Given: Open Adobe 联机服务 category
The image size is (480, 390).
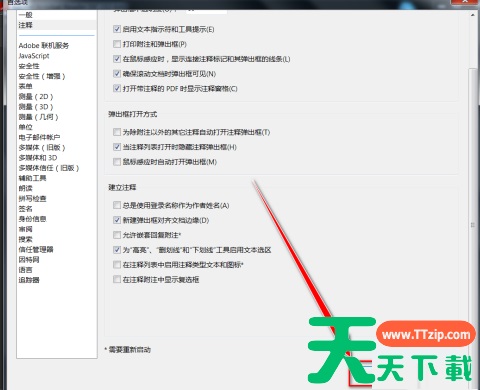Looking at the screenshot, I should click(44, 45).
